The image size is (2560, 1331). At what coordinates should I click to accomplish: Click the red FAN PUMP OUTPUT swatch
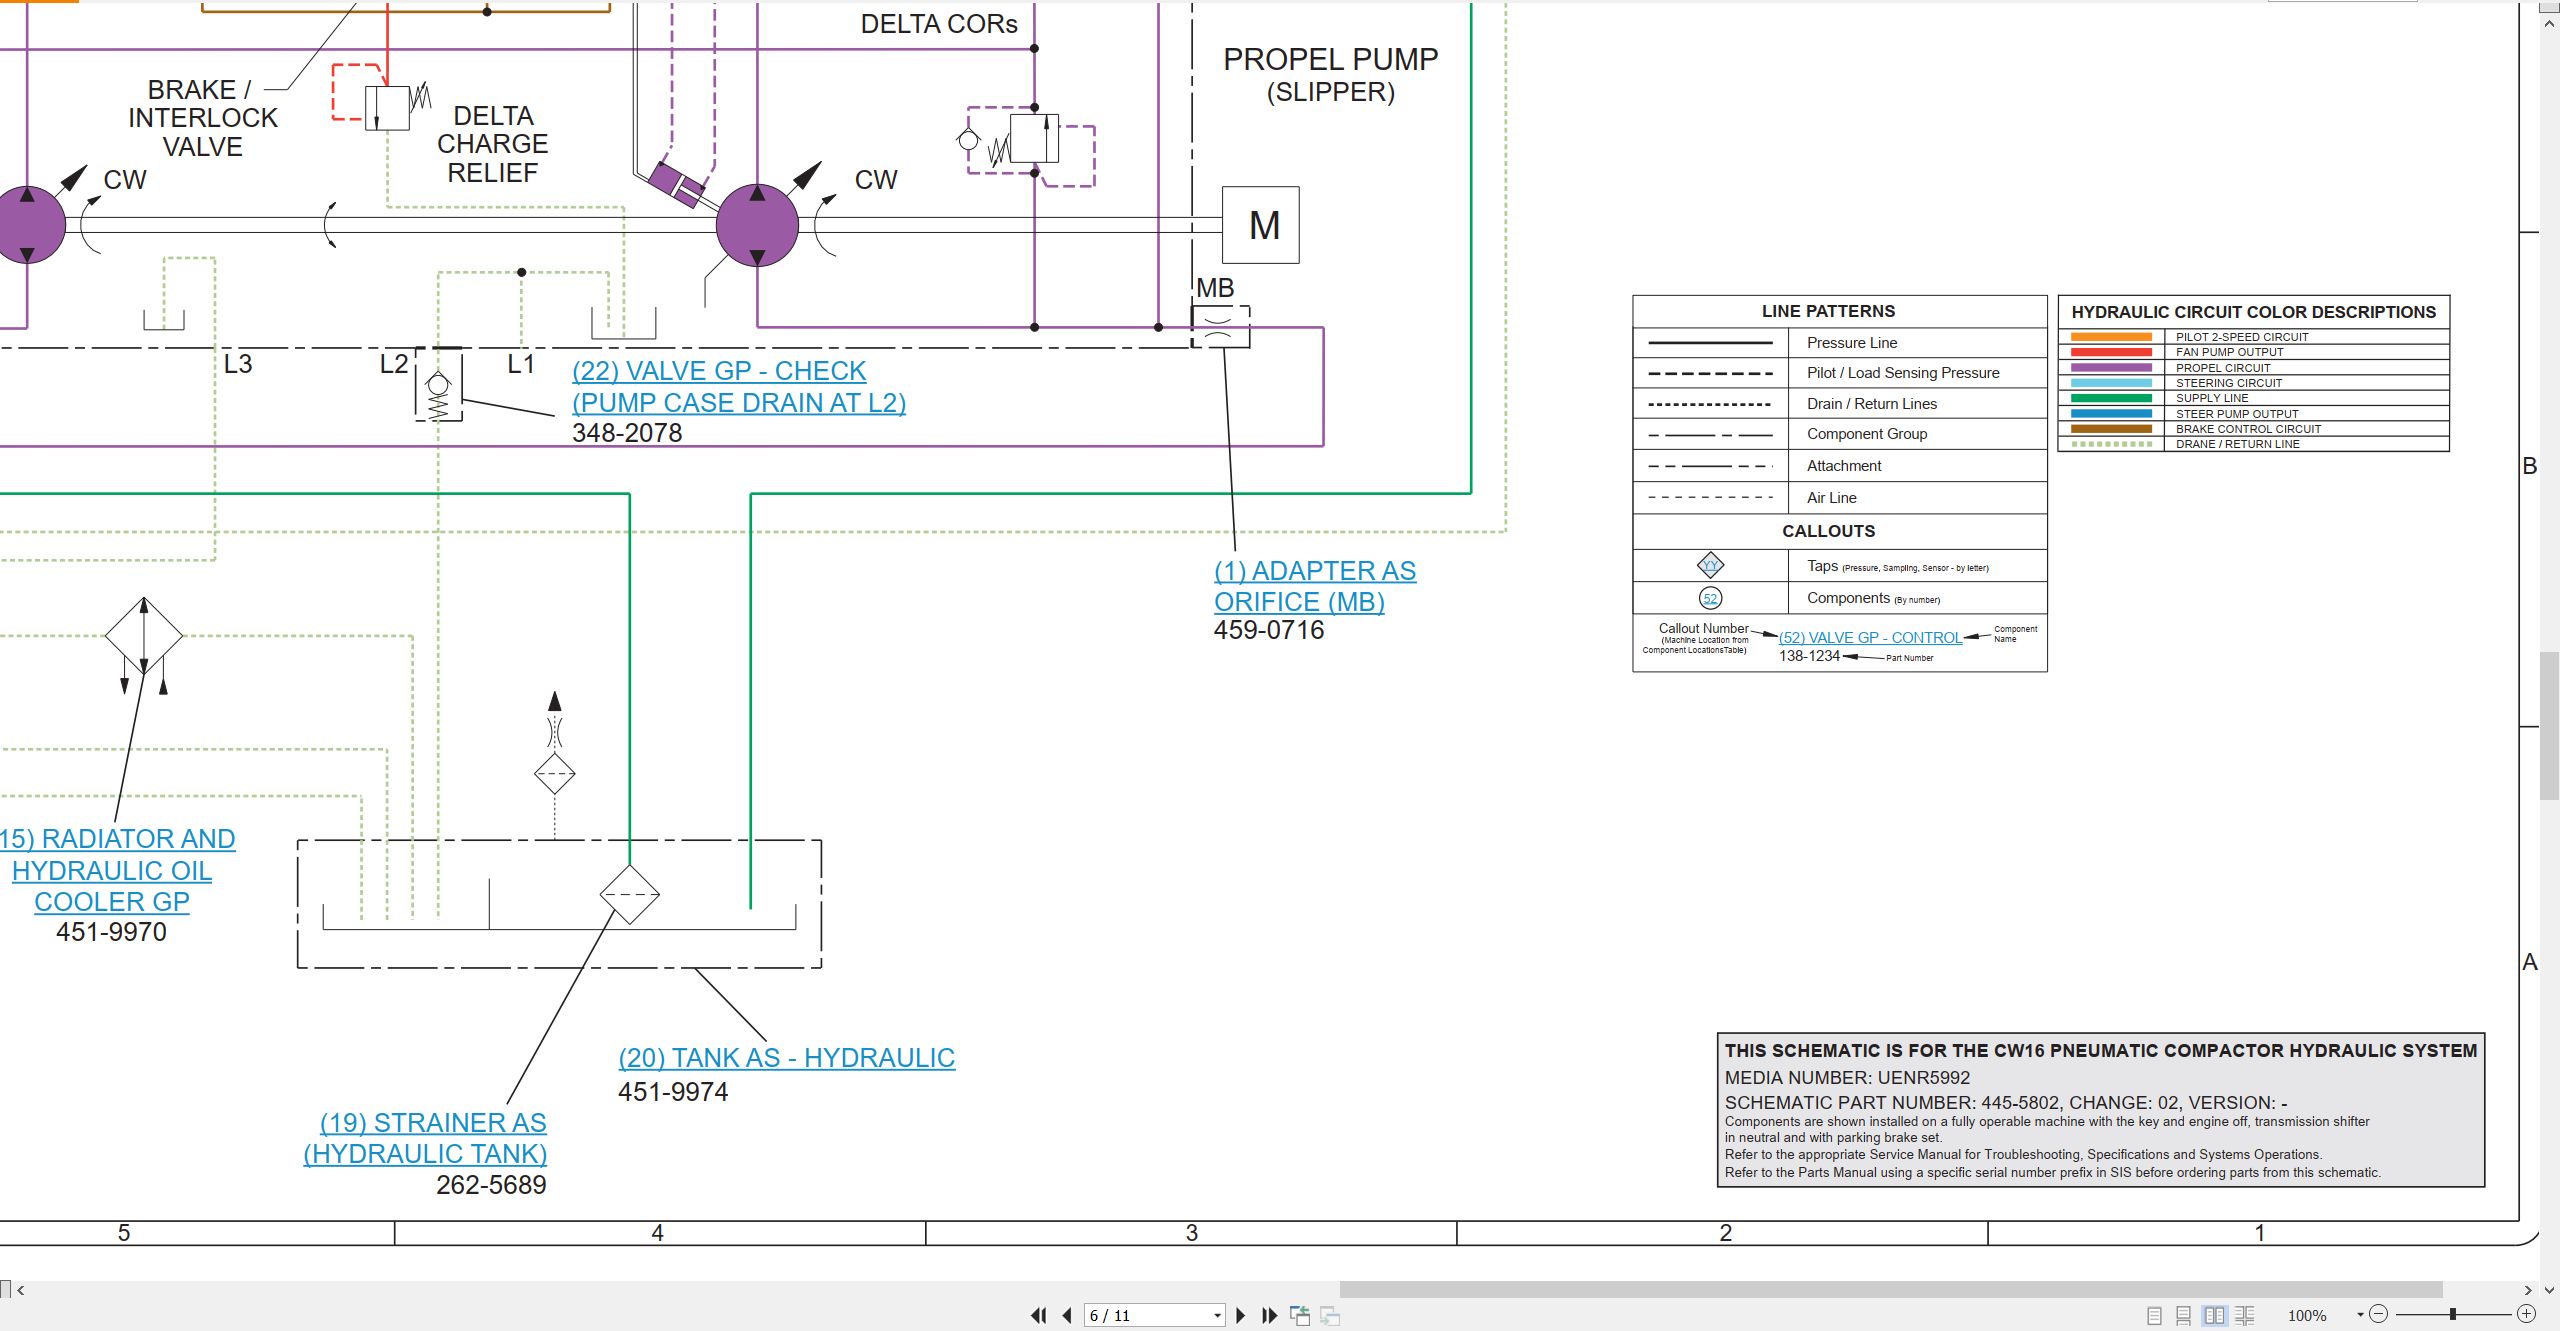click(2111, 352)
